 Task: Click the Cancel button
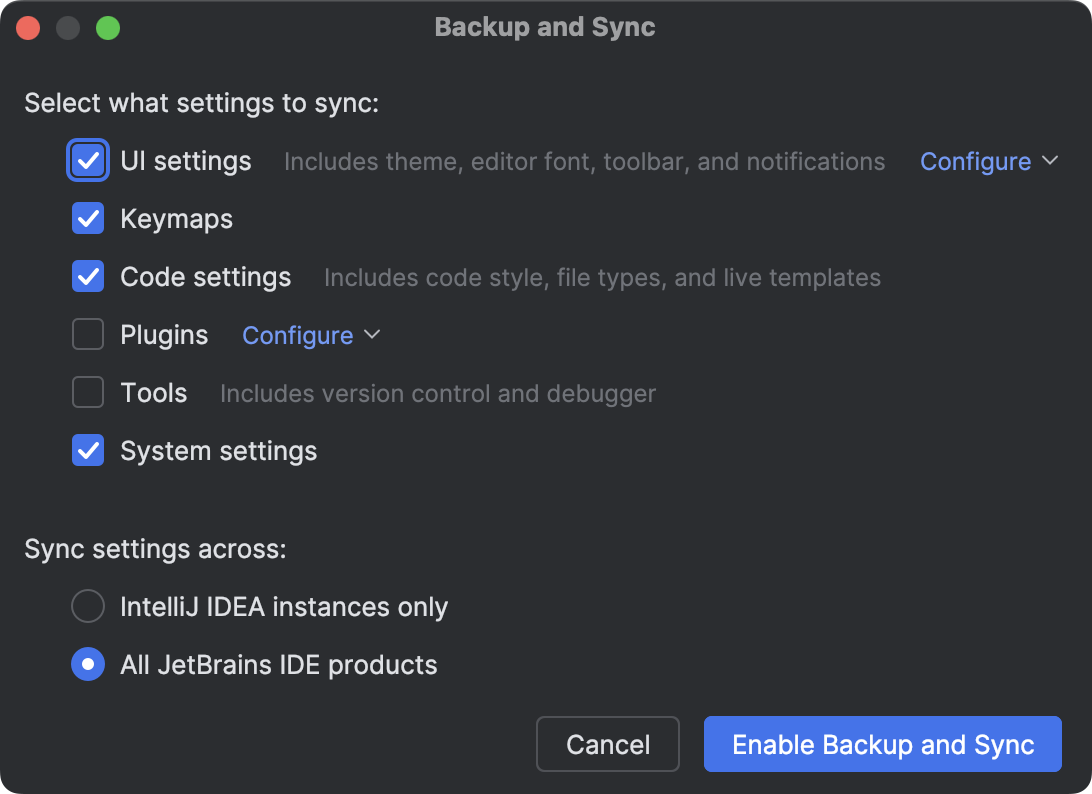pos(607,744)
